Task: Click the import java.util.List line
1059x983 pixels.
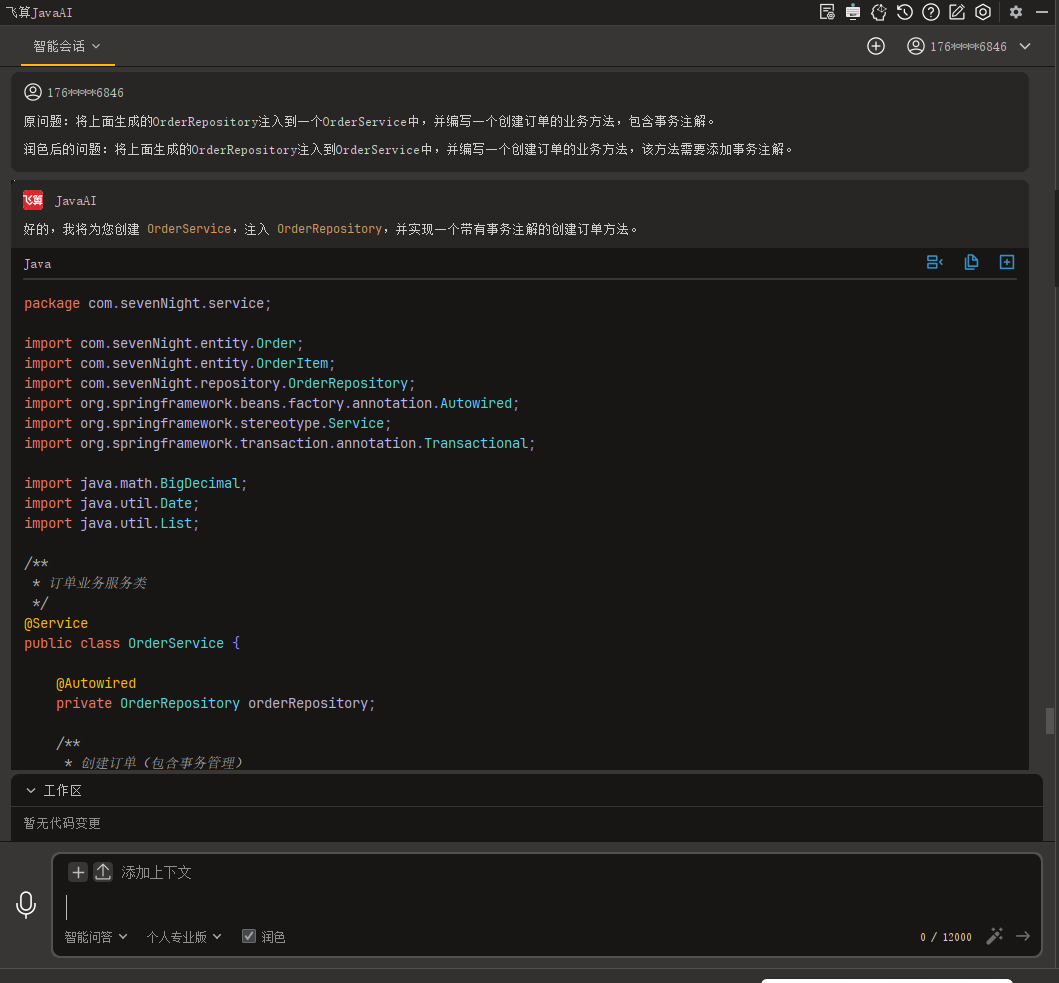Action: [x=111, y=523]
